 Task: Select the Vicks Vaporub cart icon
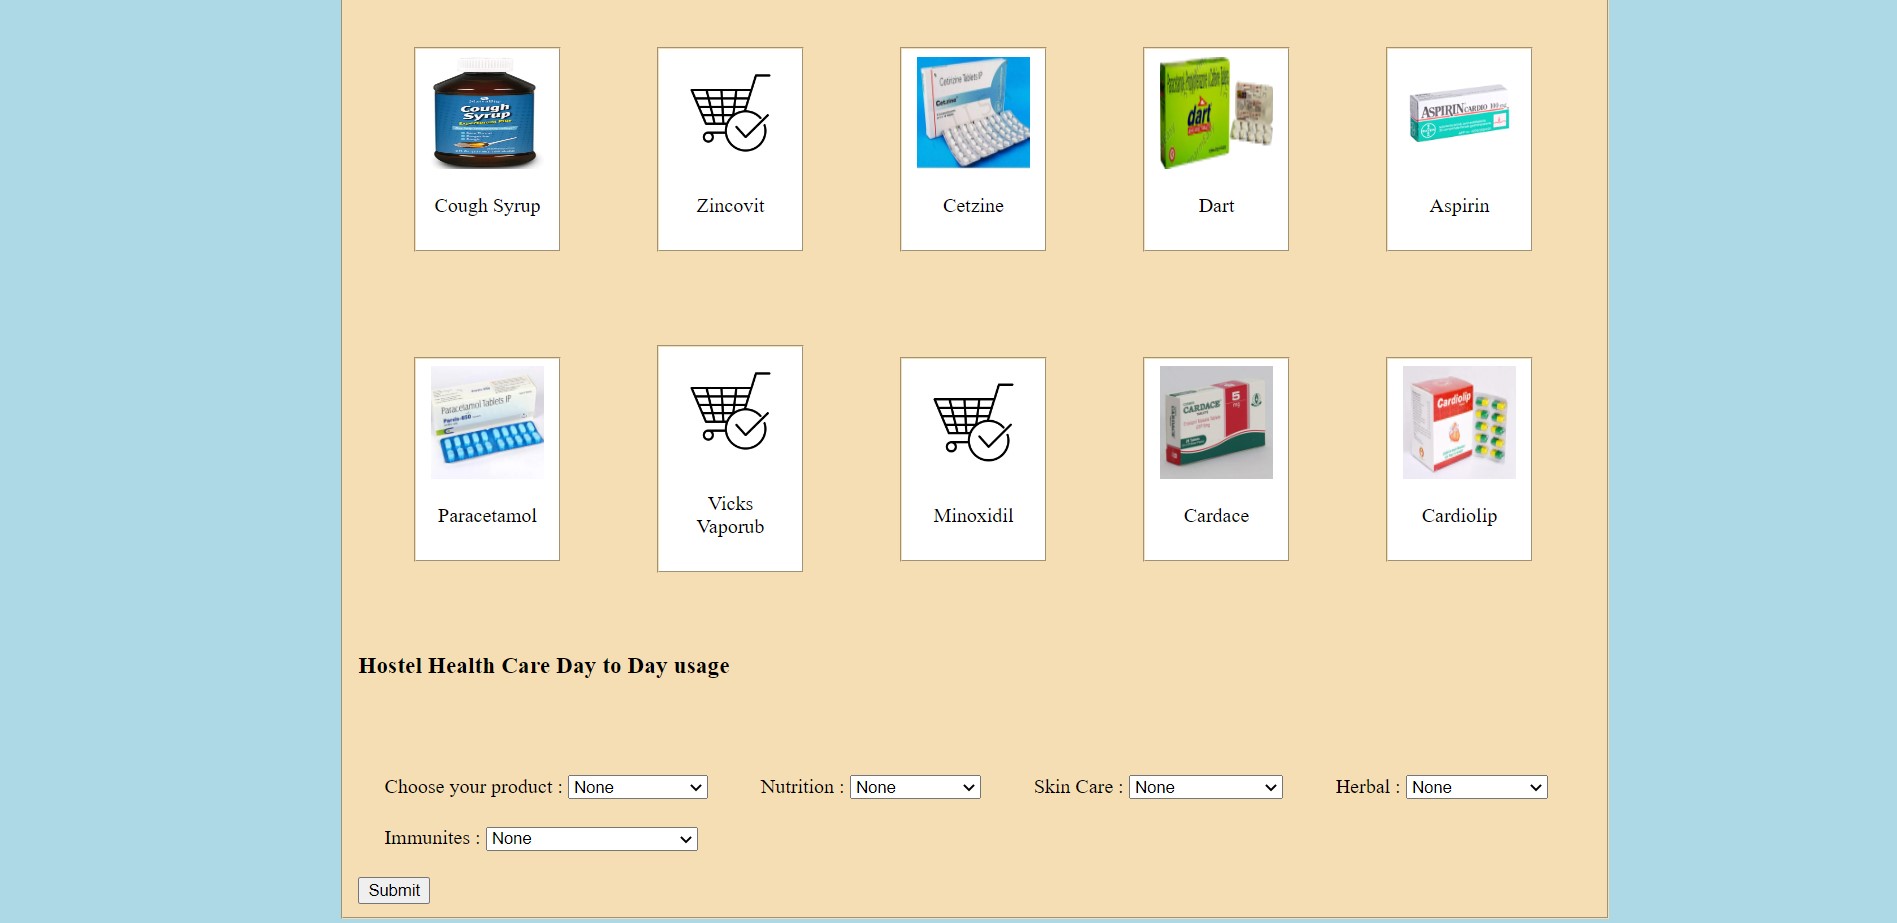tap(730, 411)
